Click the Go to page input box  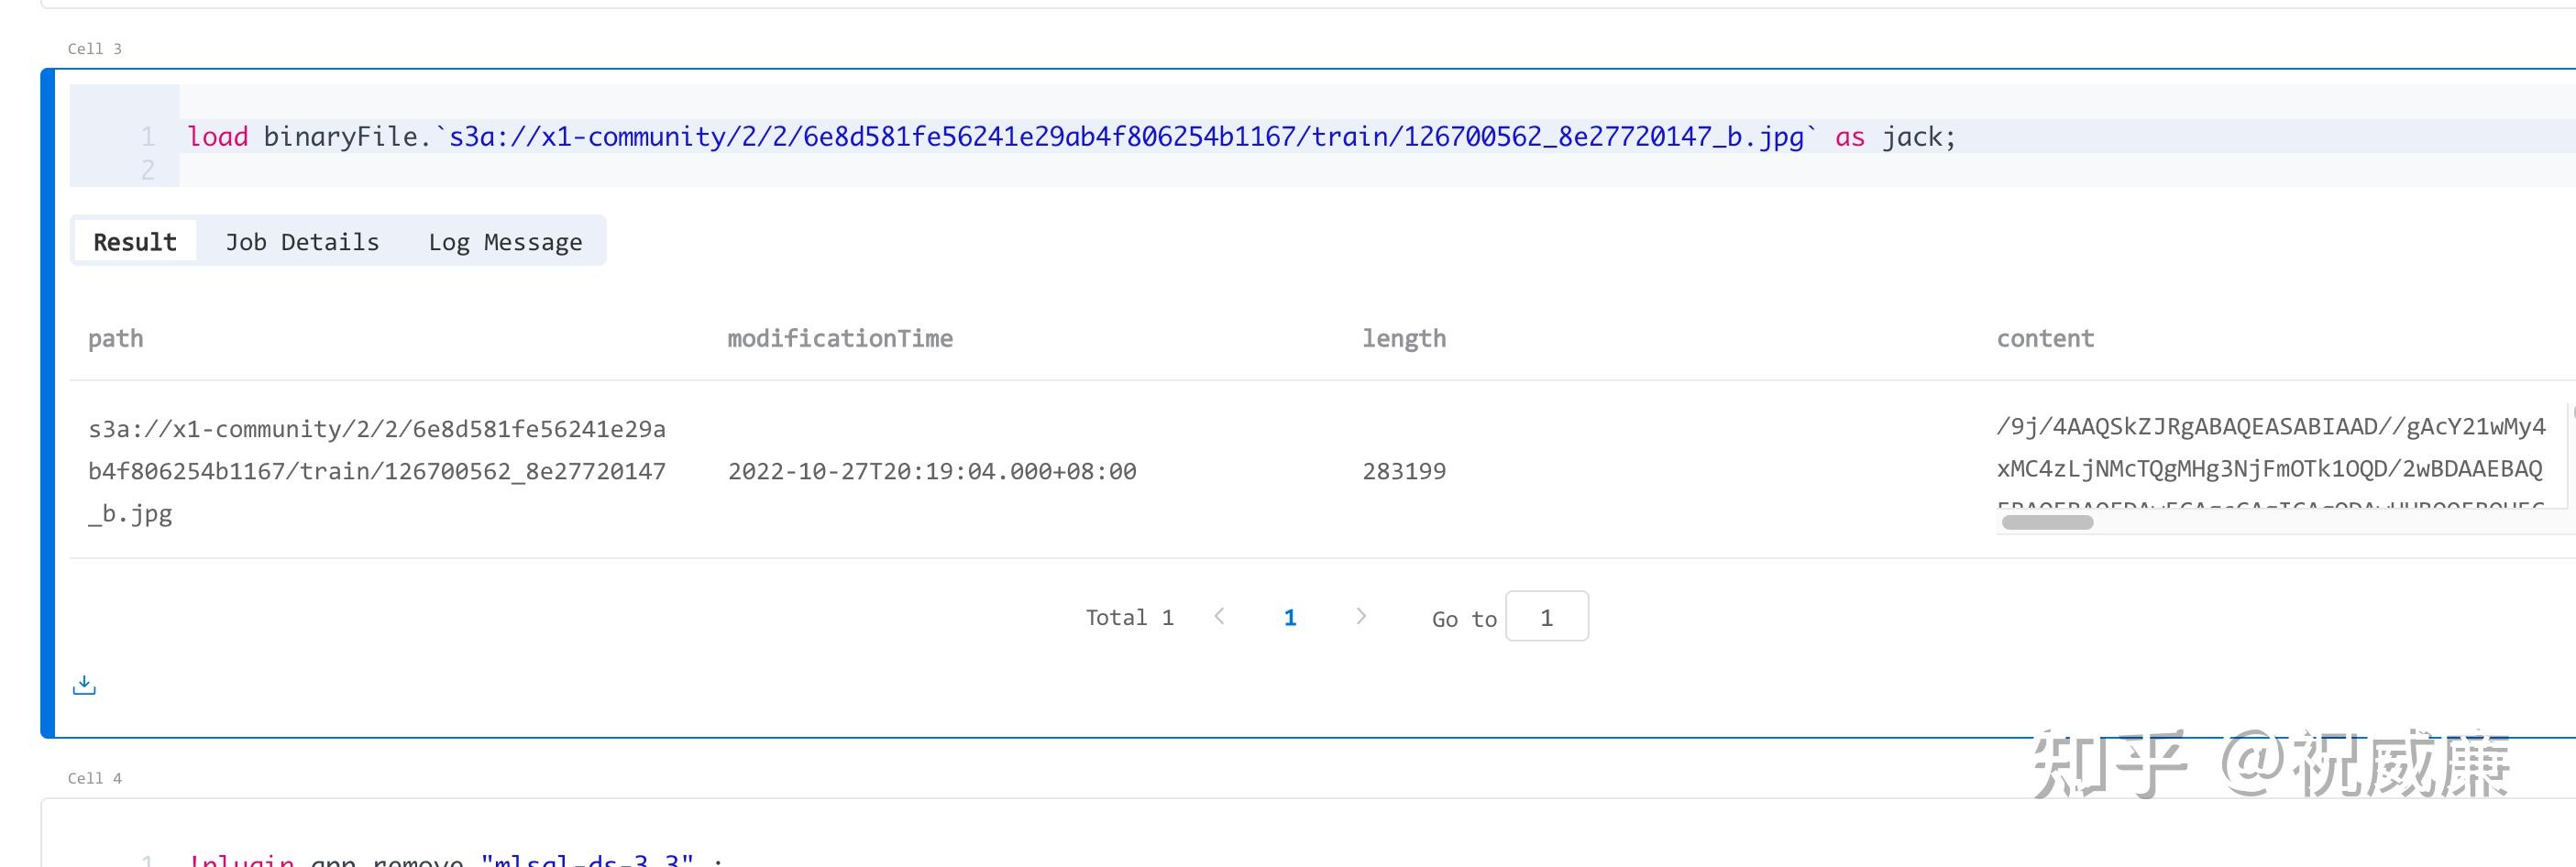(1546, 617)
